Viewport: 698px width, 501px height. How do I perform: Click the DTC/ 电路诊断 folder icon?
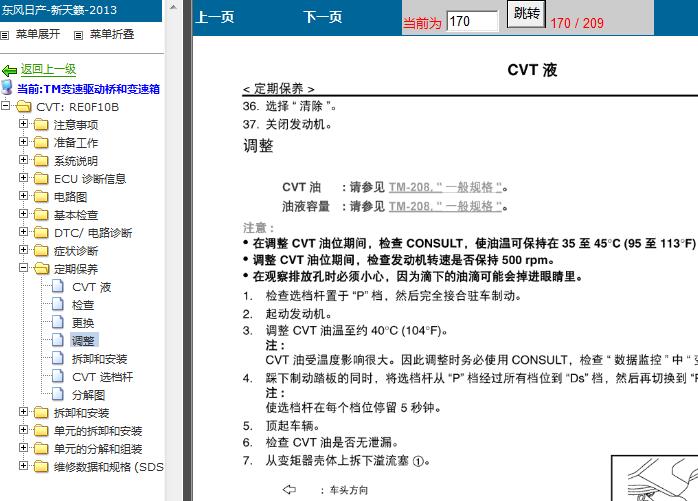(x=41, y=232)
